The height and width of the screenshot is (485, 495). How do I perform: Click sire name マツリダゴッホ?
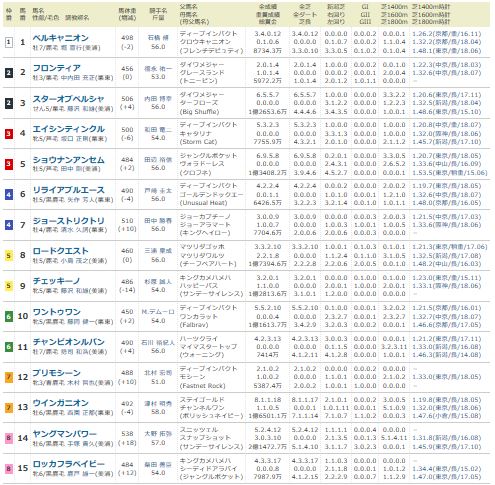[x=202, y=247]
